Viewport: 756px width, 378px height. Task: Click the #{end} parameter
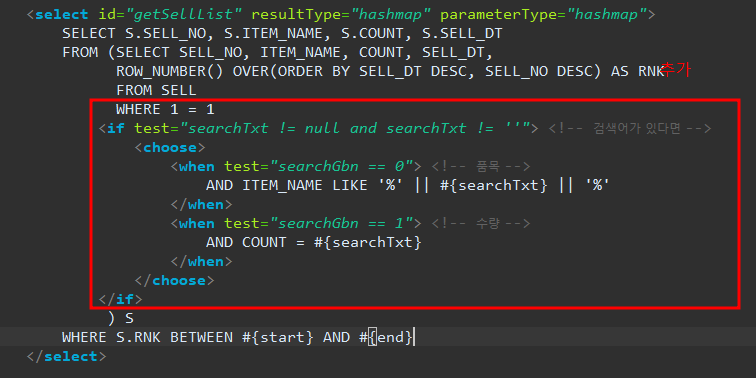386,337
